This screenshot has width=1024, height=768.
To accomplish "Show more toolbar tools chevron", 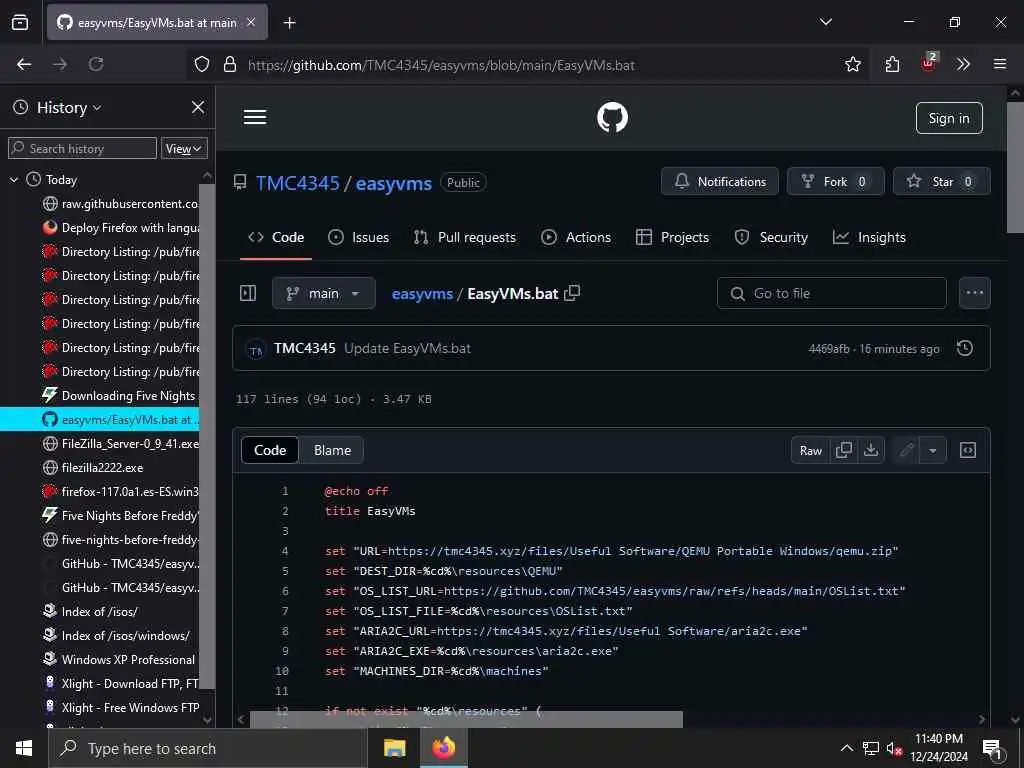I will [x=963, y=64].
